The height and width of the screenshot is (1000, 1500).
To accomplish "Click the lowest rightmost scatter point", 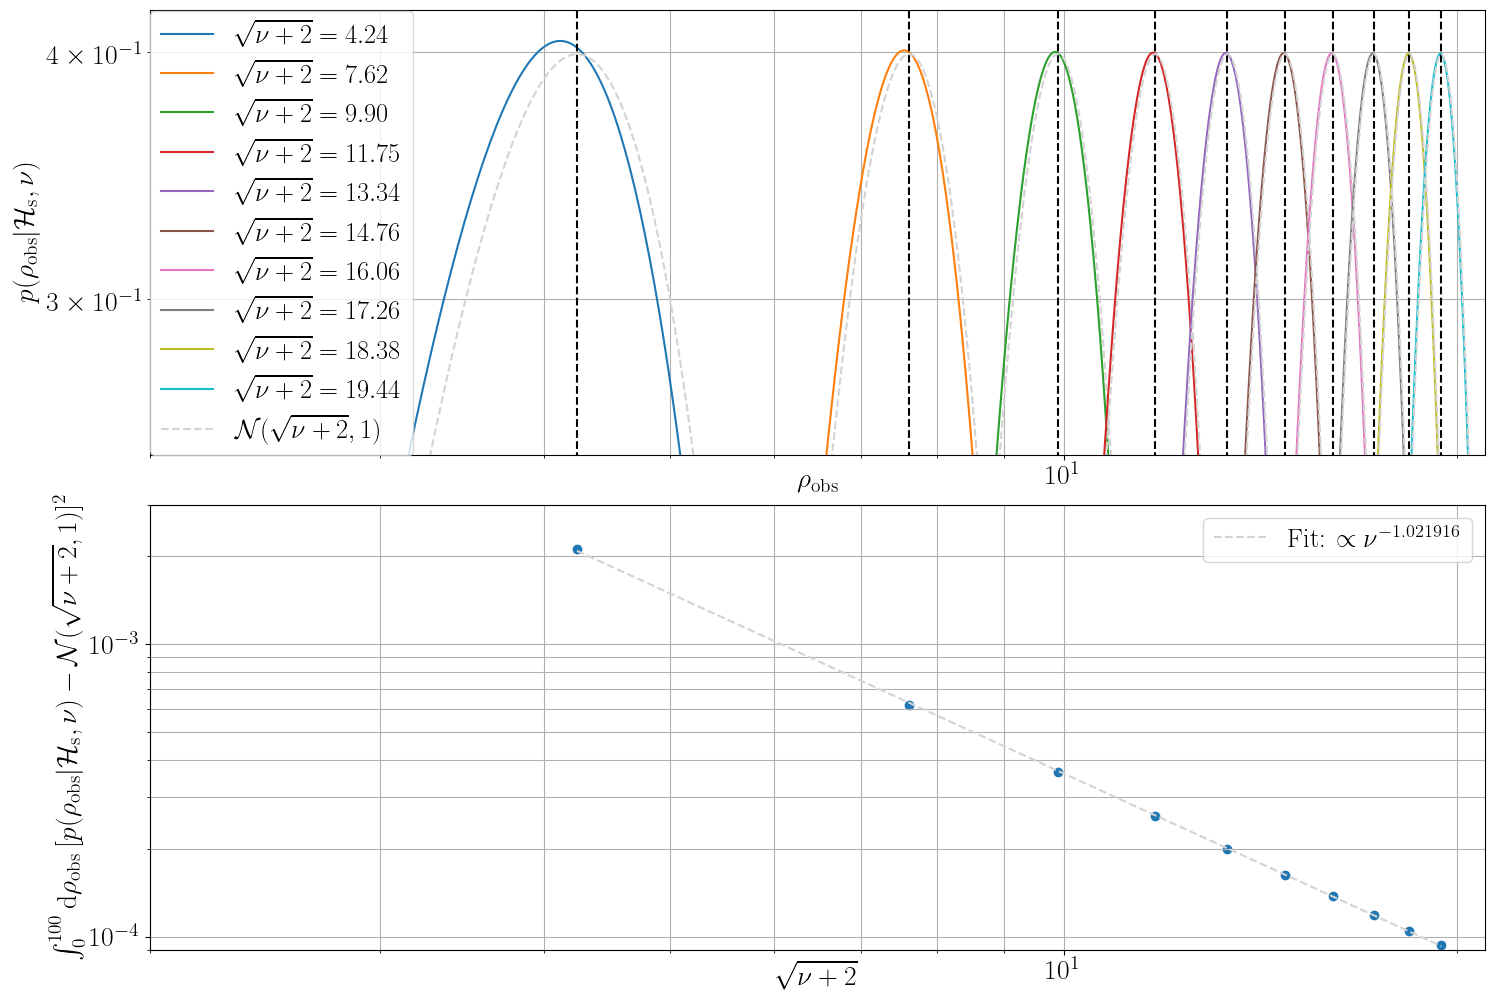I will tap(1441, 945).
